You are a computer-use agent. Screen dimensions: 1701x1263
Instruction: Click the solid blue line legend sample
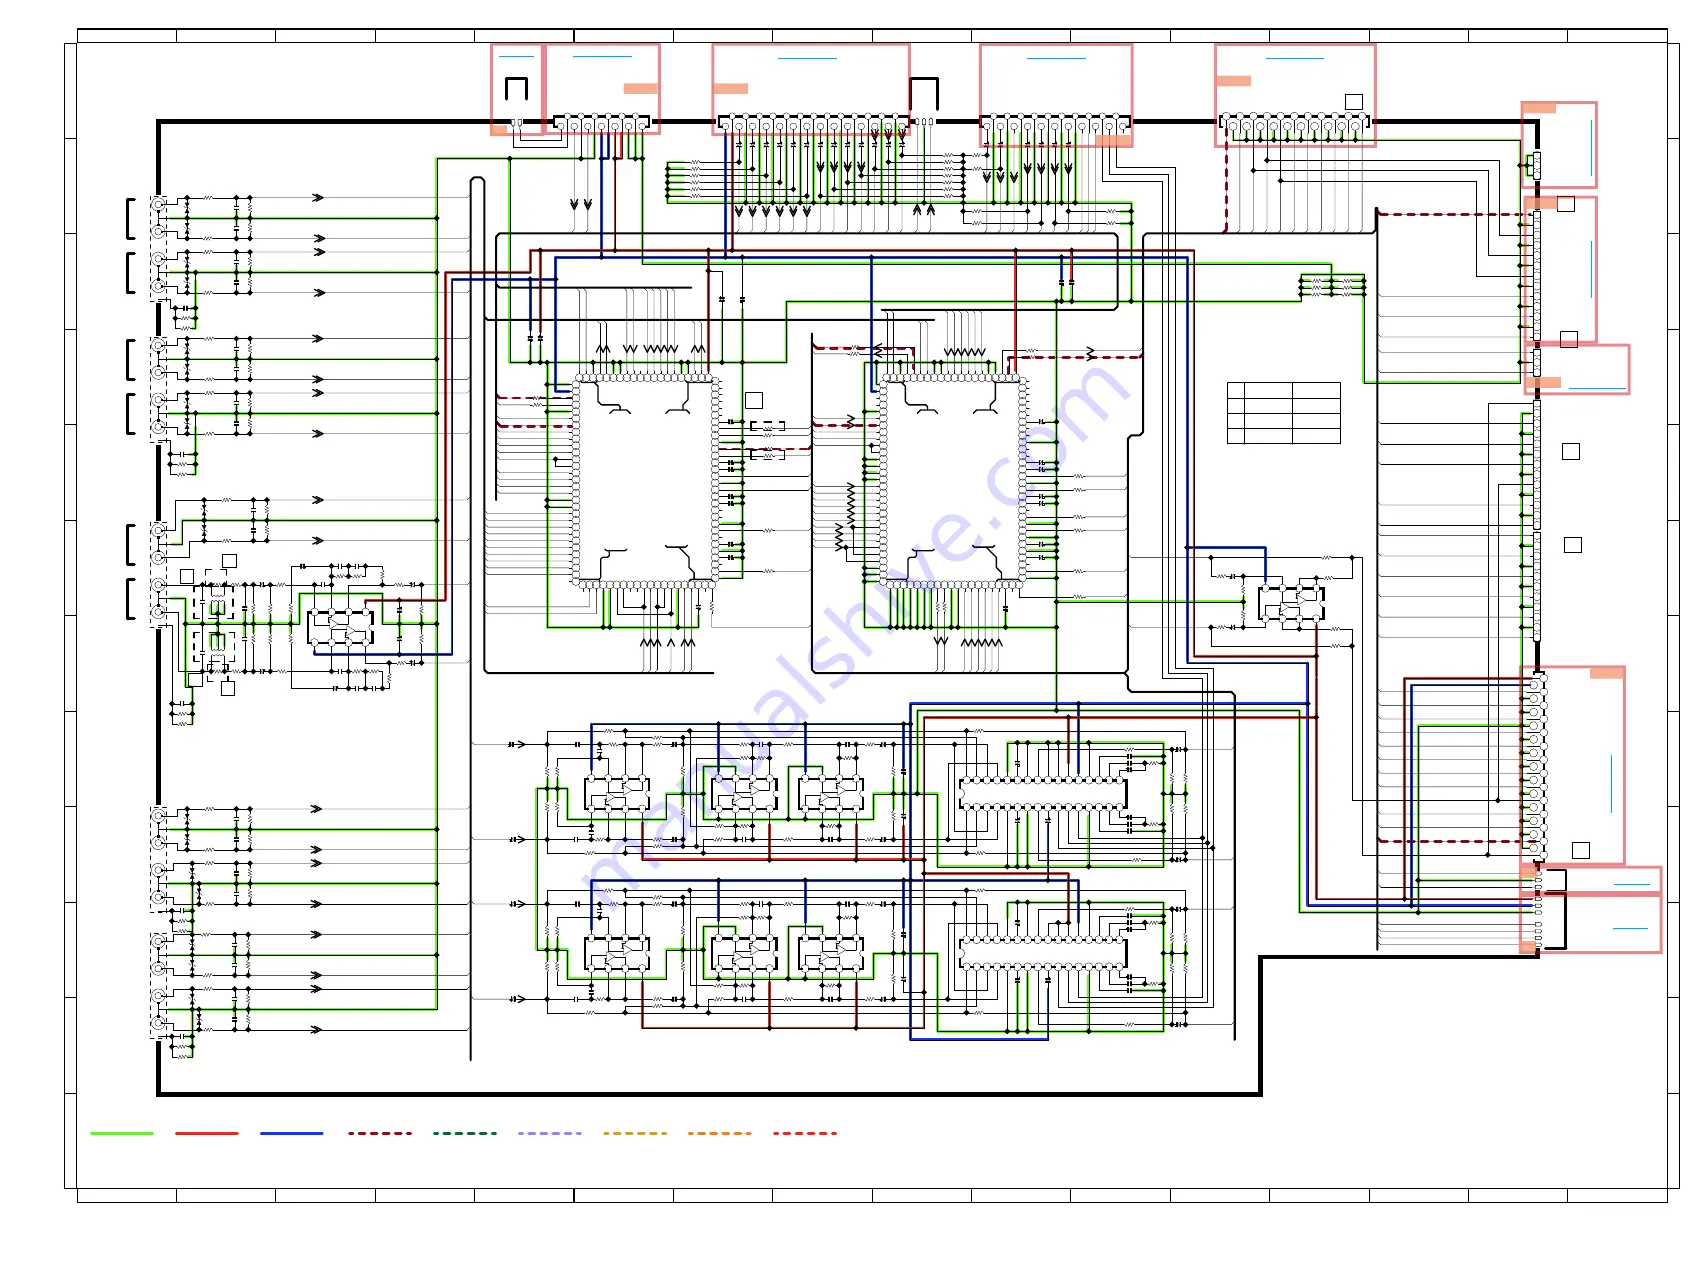click(292, 1133)
